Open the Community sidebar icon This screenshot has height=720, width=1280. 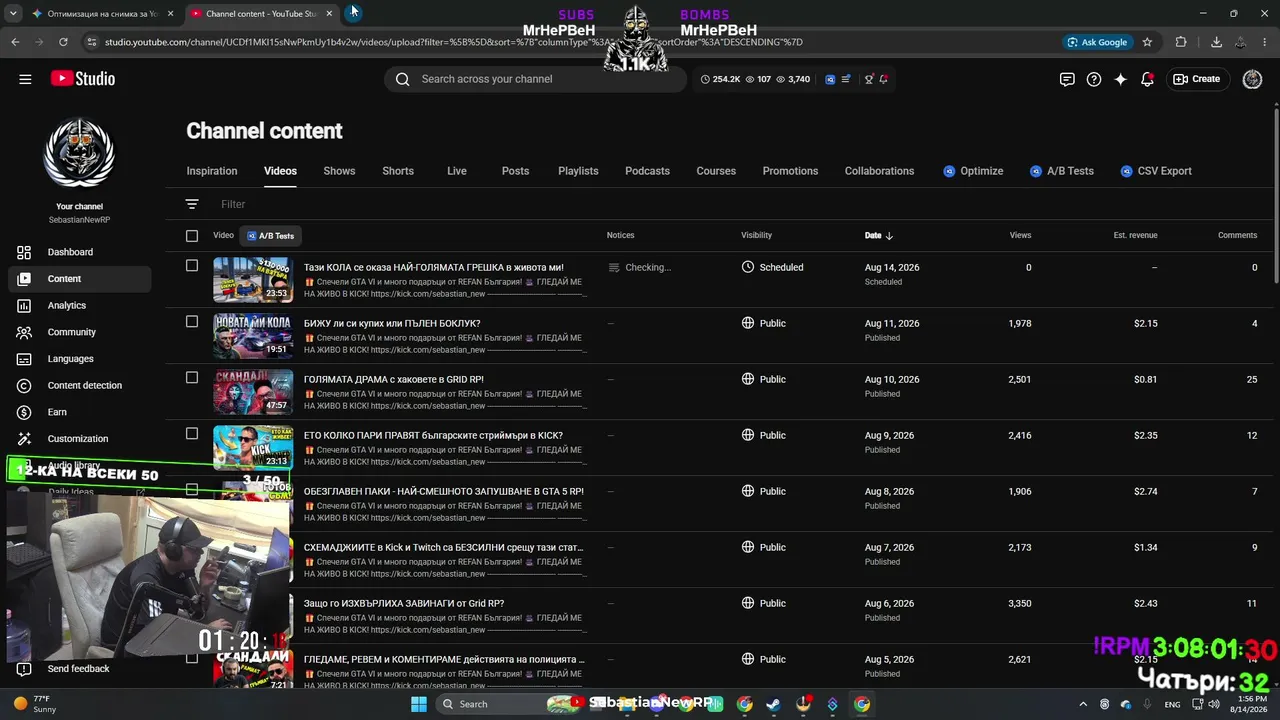click(x=25, y=332)
